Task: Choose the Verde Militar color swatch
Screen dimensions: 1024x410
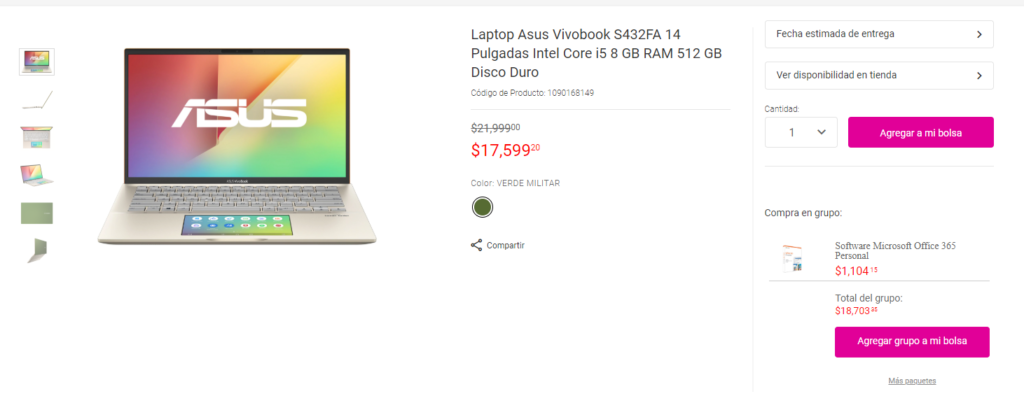Action: pyautogui.click(x=482, y=208)
